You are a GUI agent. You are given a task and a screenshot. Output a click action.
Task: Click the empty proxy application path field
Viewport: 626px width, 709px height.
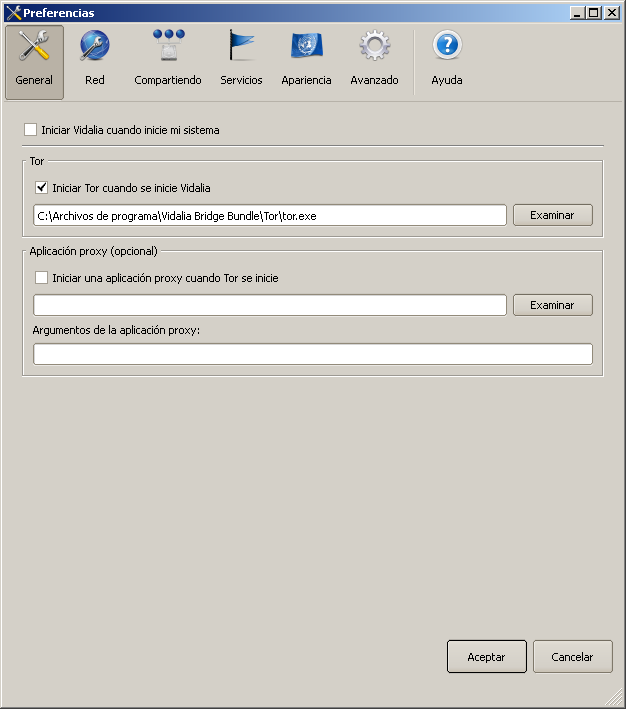click(x=270, y=305)
